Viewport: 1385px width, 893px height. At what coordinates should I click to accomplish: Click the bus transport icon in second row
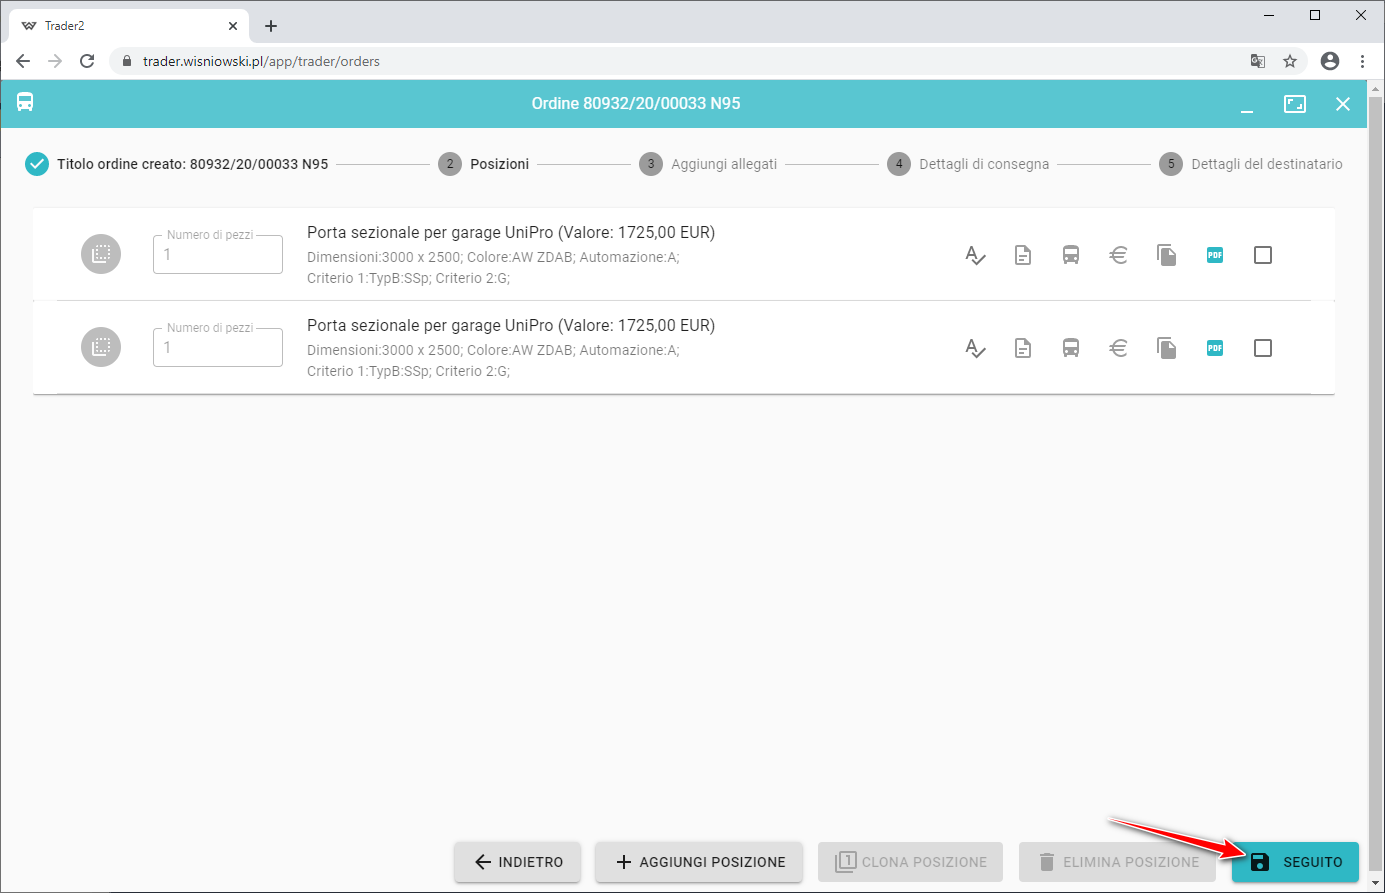(x=1071, y=348)
